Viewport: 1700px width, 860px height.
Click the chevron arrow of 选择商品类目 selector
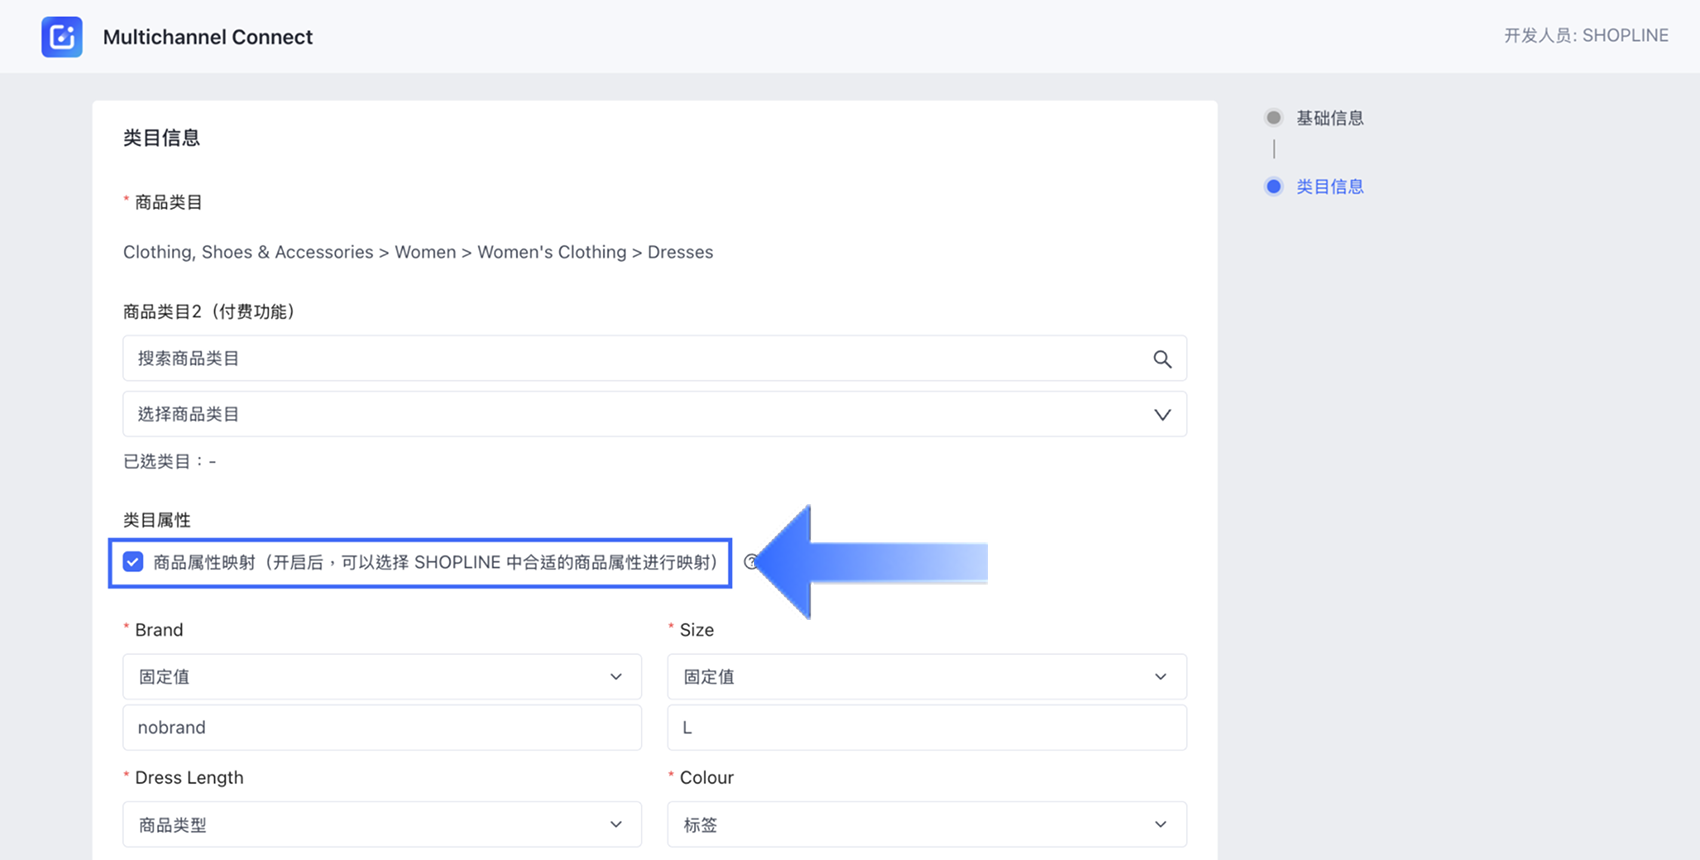click(1161, 415)
